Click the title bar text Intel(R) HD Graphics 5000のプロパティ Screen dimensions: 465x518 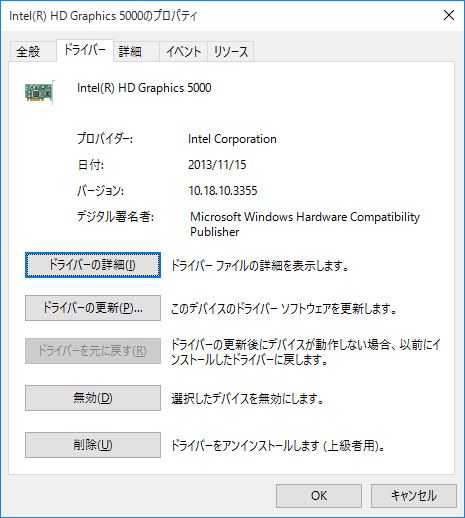(x=103, y=16)
